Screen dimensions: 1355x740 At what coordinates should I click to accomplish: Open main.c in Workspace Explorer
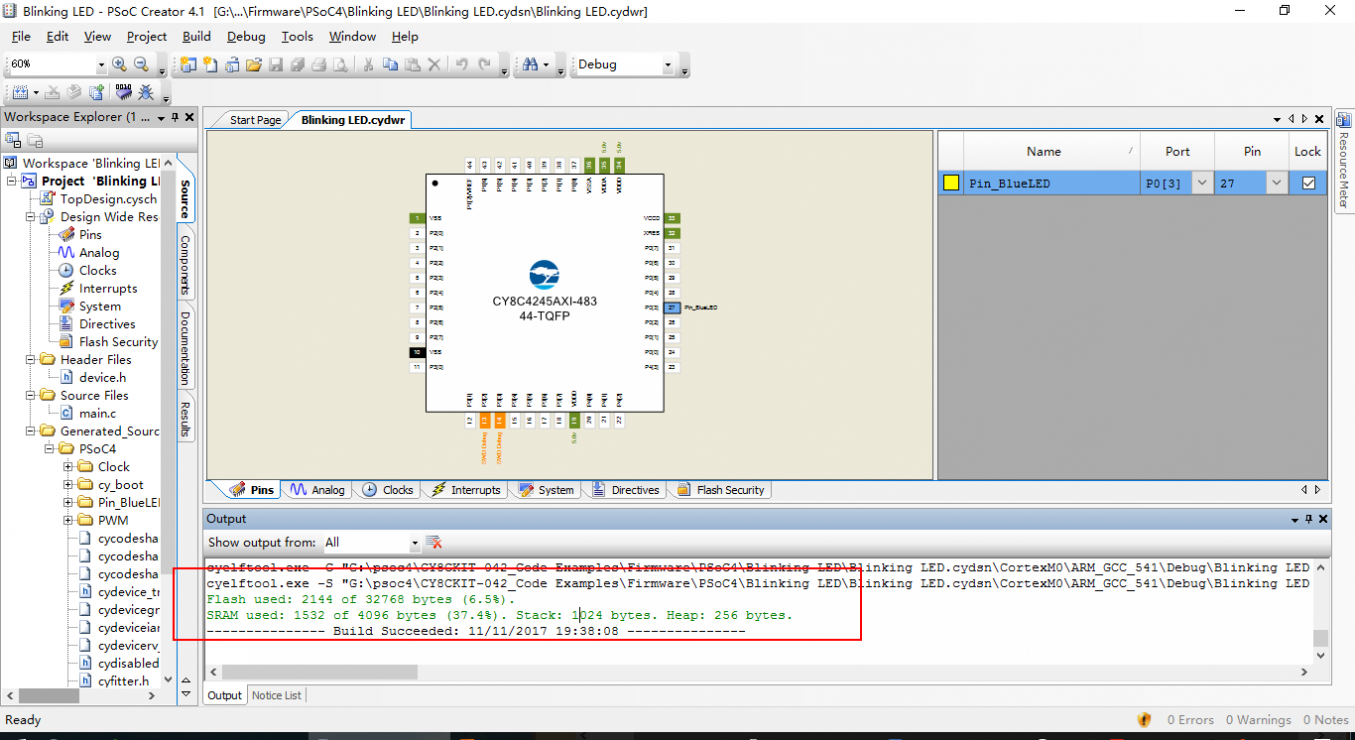pyautogui.click(x=97, y=413)
